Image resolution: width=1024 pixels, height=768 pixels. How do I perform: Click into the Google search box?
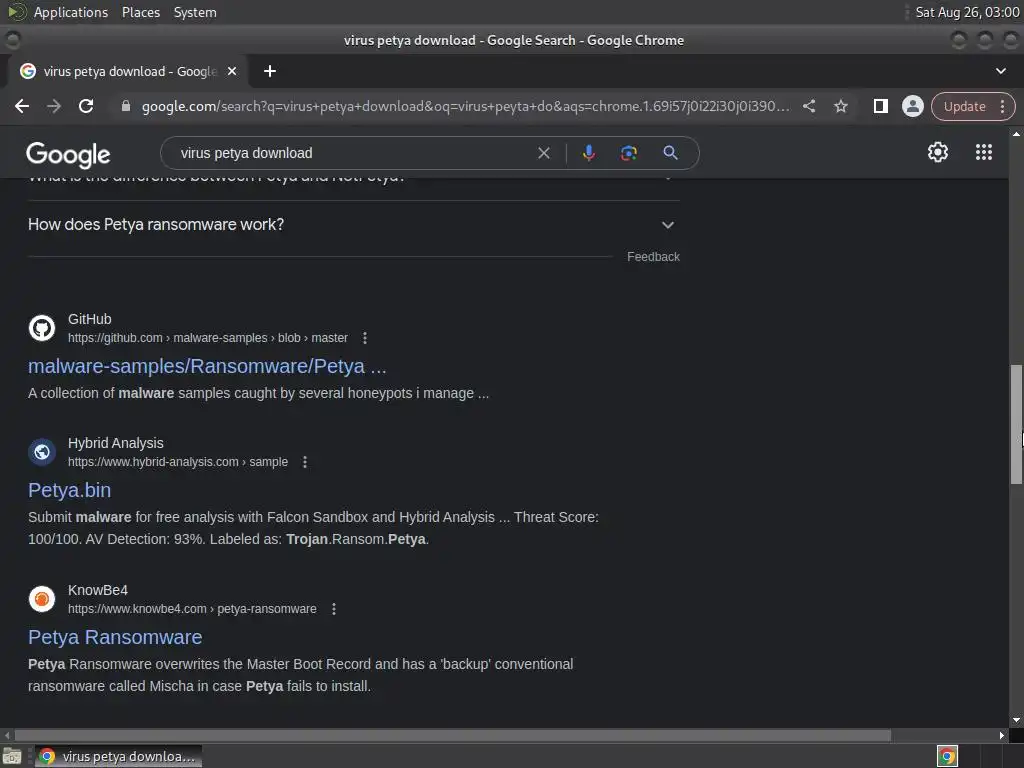pyautogui.click(x=353, y=153)
